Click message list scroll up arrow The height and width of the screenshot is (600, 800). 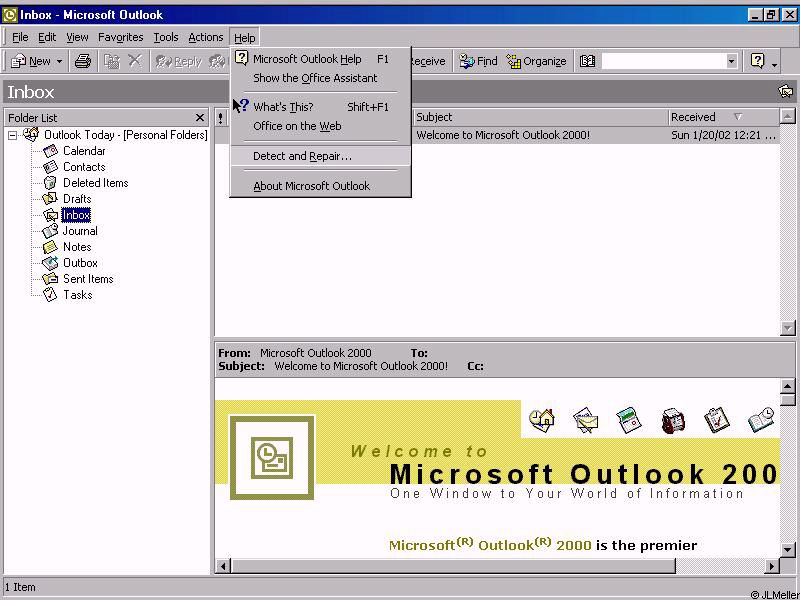788,116
